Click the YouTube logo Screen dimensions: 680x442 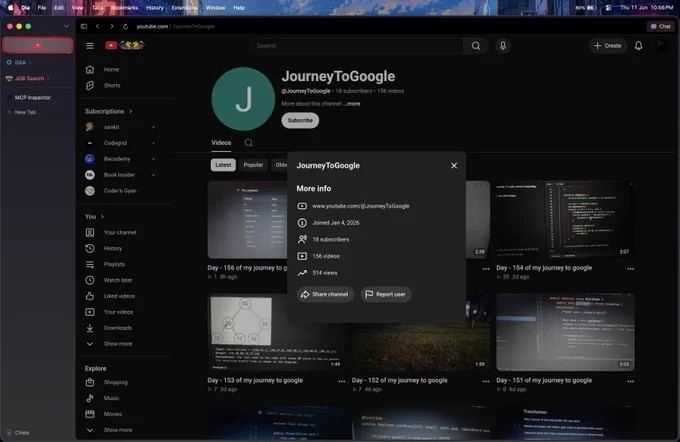(125, 45)
